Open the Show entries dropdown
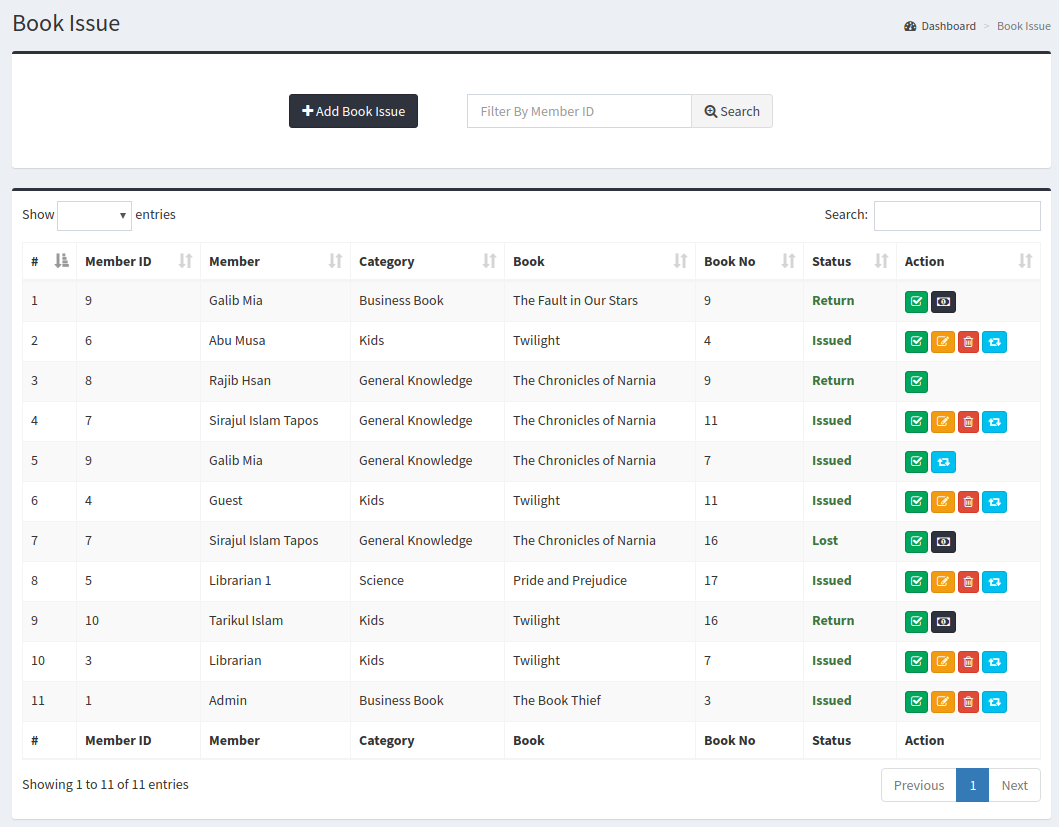This screenshot has height=827, width=1059. pos(94,215)
